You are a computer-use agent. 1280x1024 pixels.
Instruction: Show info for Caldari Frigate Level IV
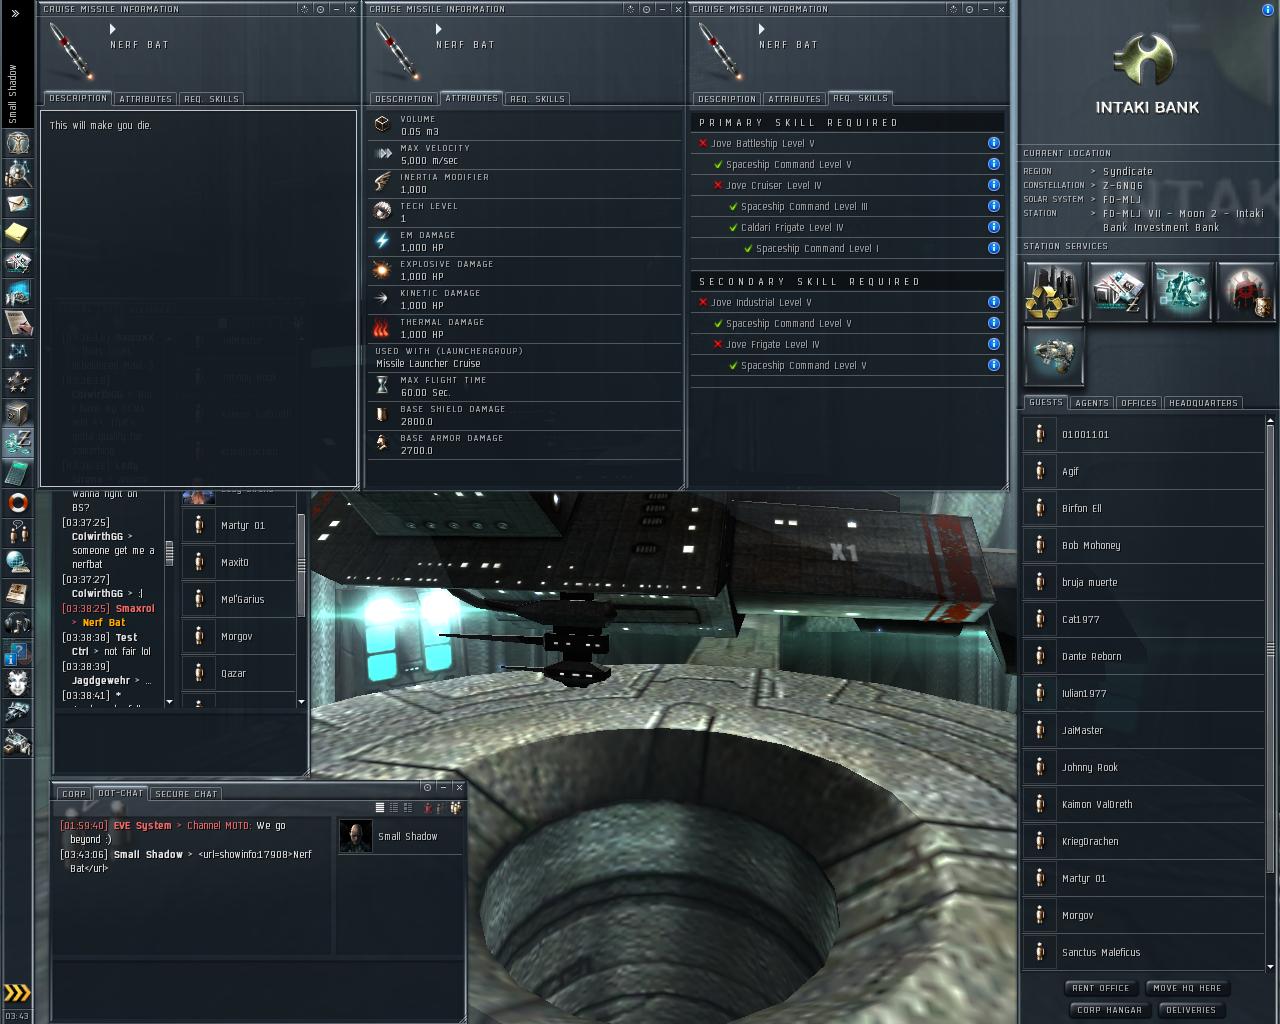[x=993, y=227]
